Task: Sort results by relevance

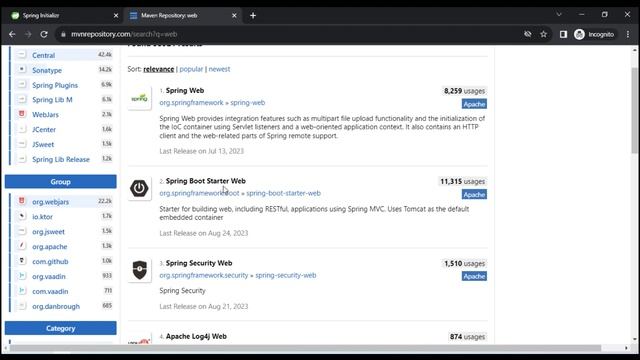Action: 158,69
